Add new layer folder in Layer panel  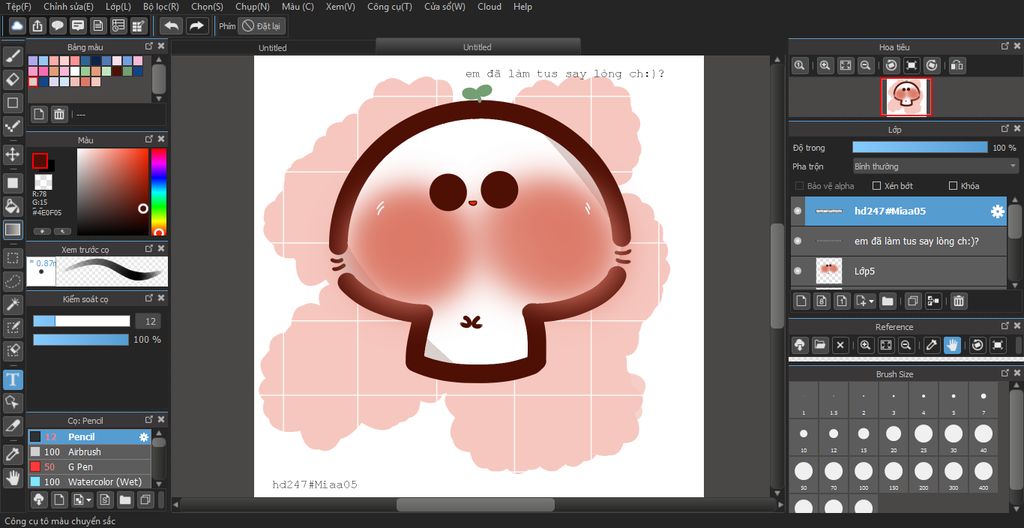[887, 301]
